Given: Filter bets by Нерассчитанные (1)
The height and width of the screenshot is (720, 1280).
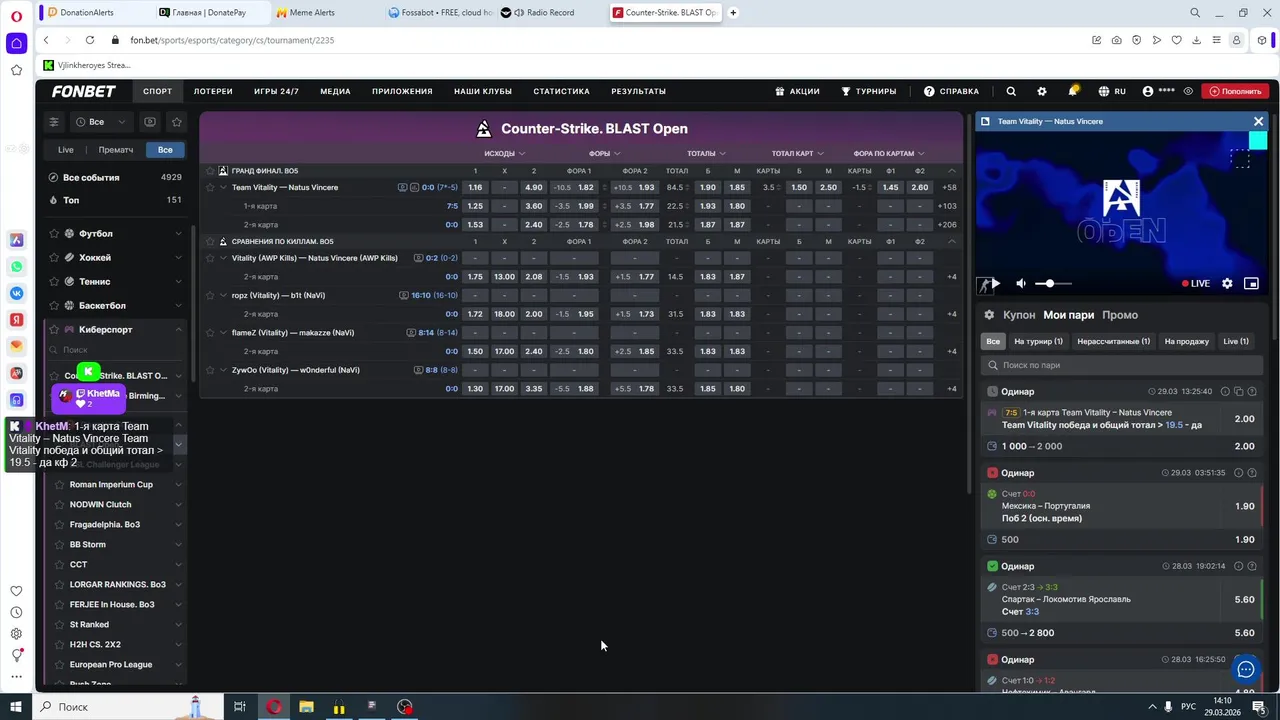Looking at the screenshot, I should [x=1113, y=341].
